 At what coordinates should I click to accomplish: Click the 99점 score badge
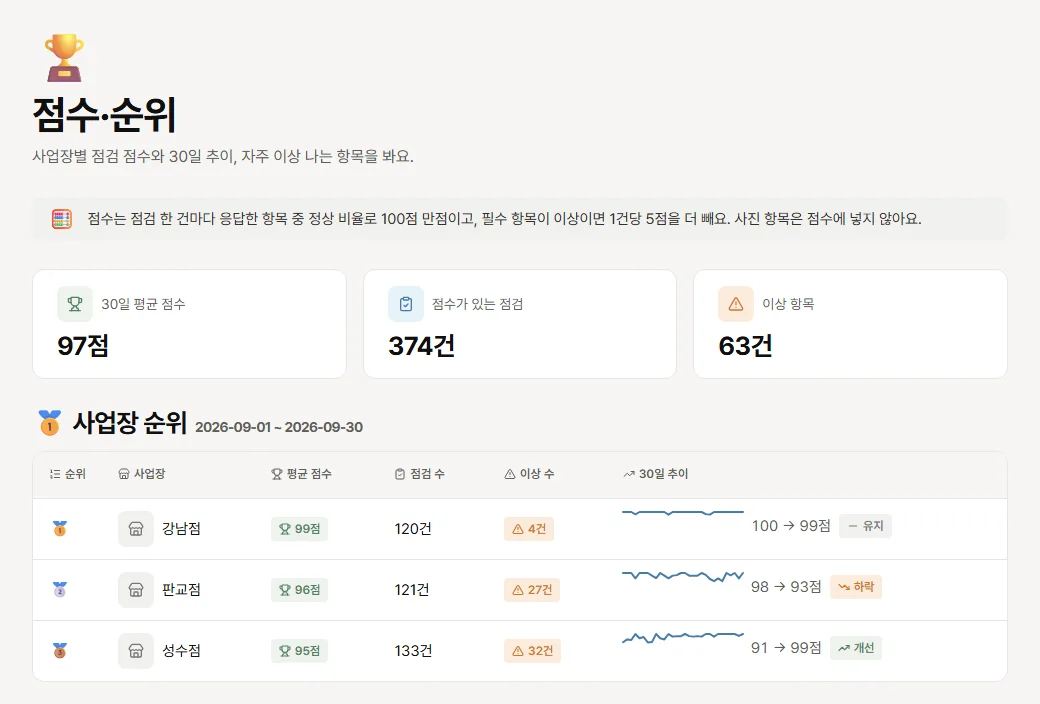[299, 529]
